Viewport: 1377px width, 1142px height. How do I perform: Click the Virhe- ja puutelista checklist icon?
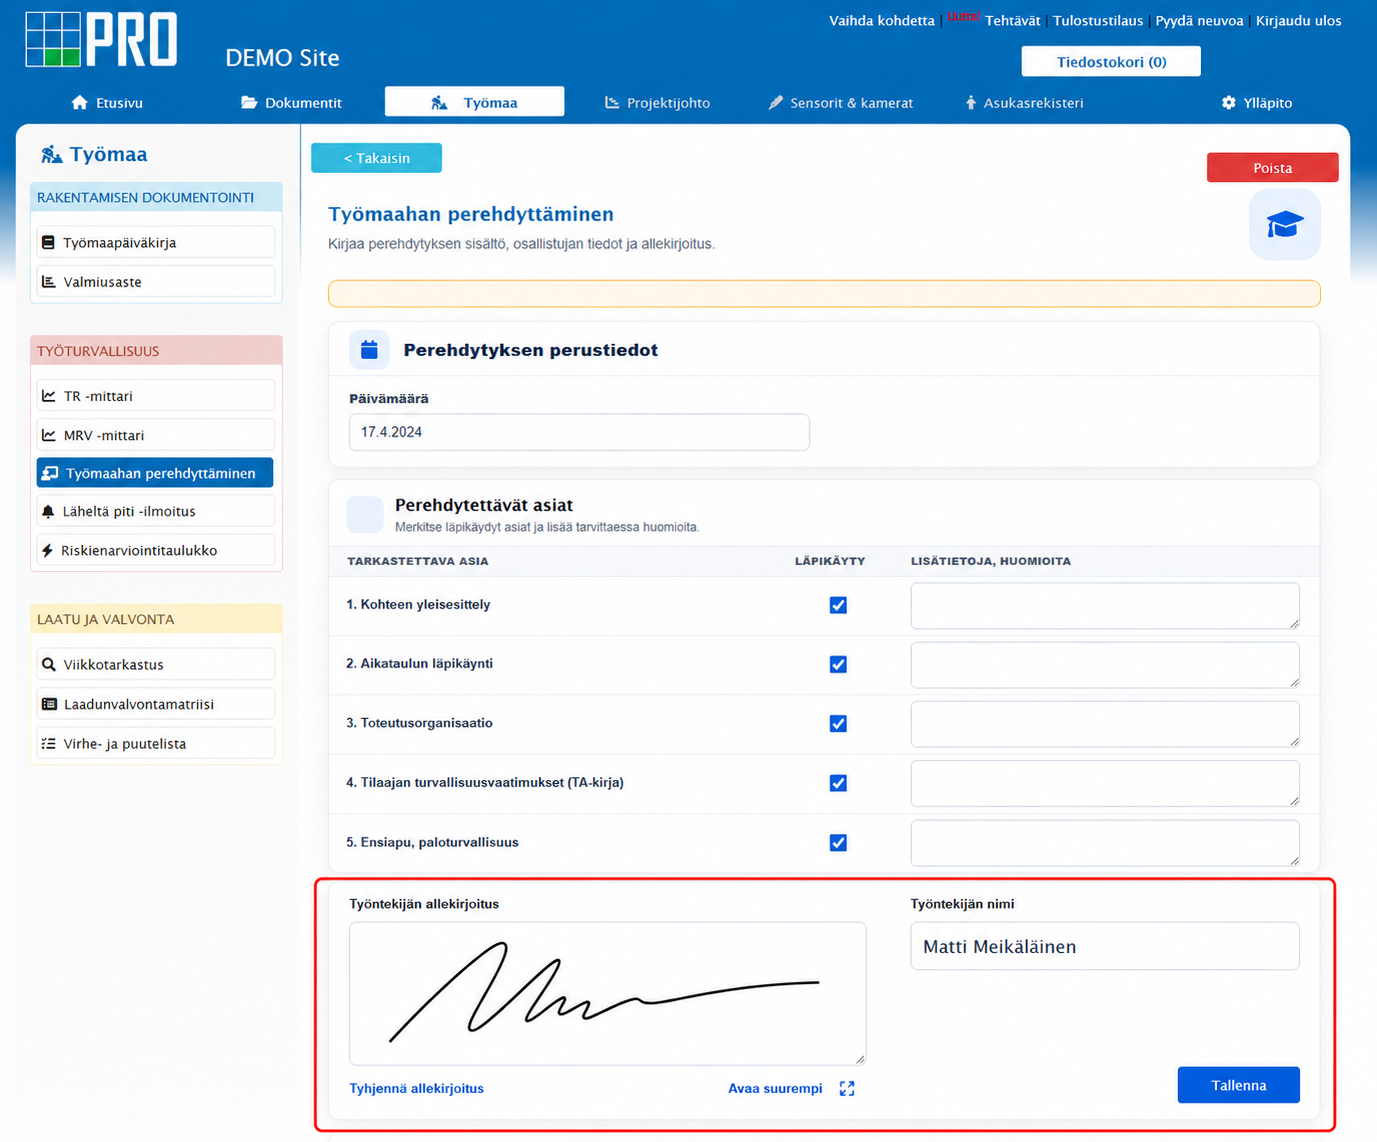48,743
